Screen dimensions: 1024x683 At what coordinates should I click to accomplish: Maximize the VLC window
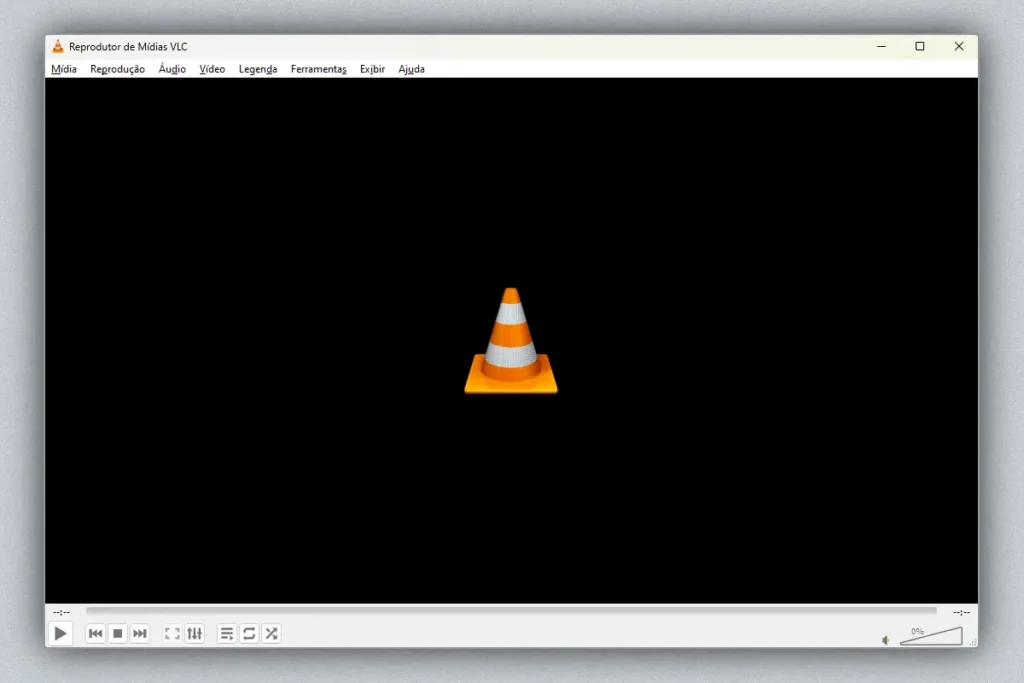(x=920, y=46)
